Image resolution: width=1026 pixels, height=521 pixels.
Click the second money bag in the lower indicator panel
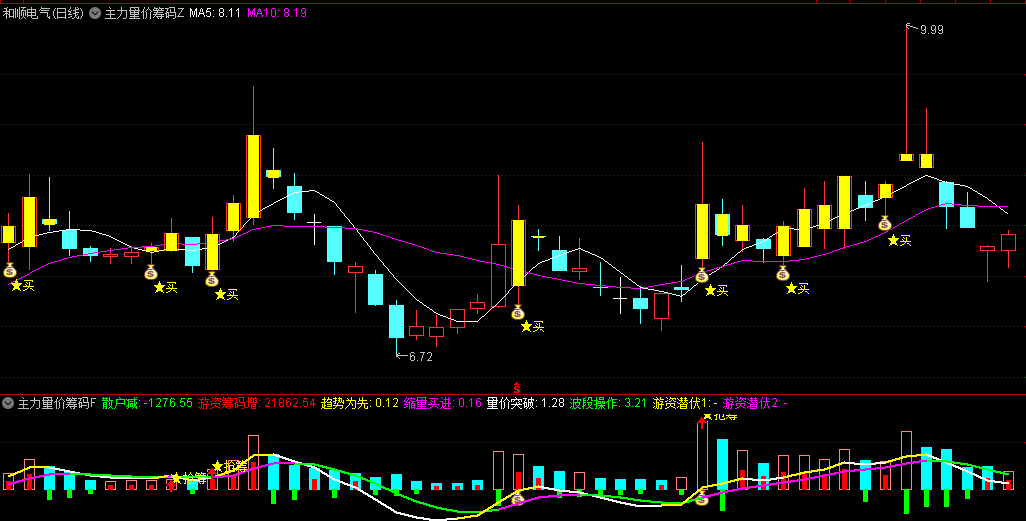tap(701, 499)
